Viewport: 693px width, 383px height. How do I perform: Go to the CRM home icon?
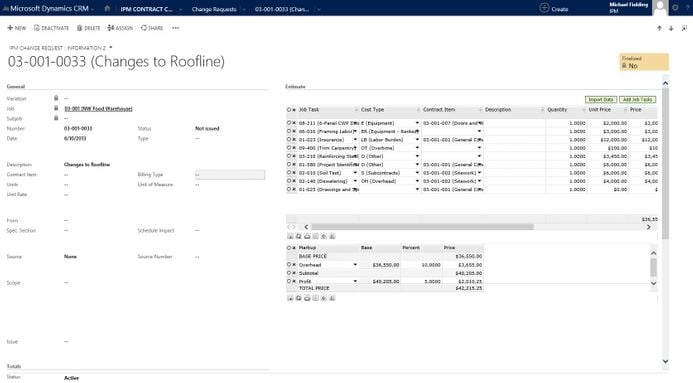pyautogui.click(x=107, y=8)
